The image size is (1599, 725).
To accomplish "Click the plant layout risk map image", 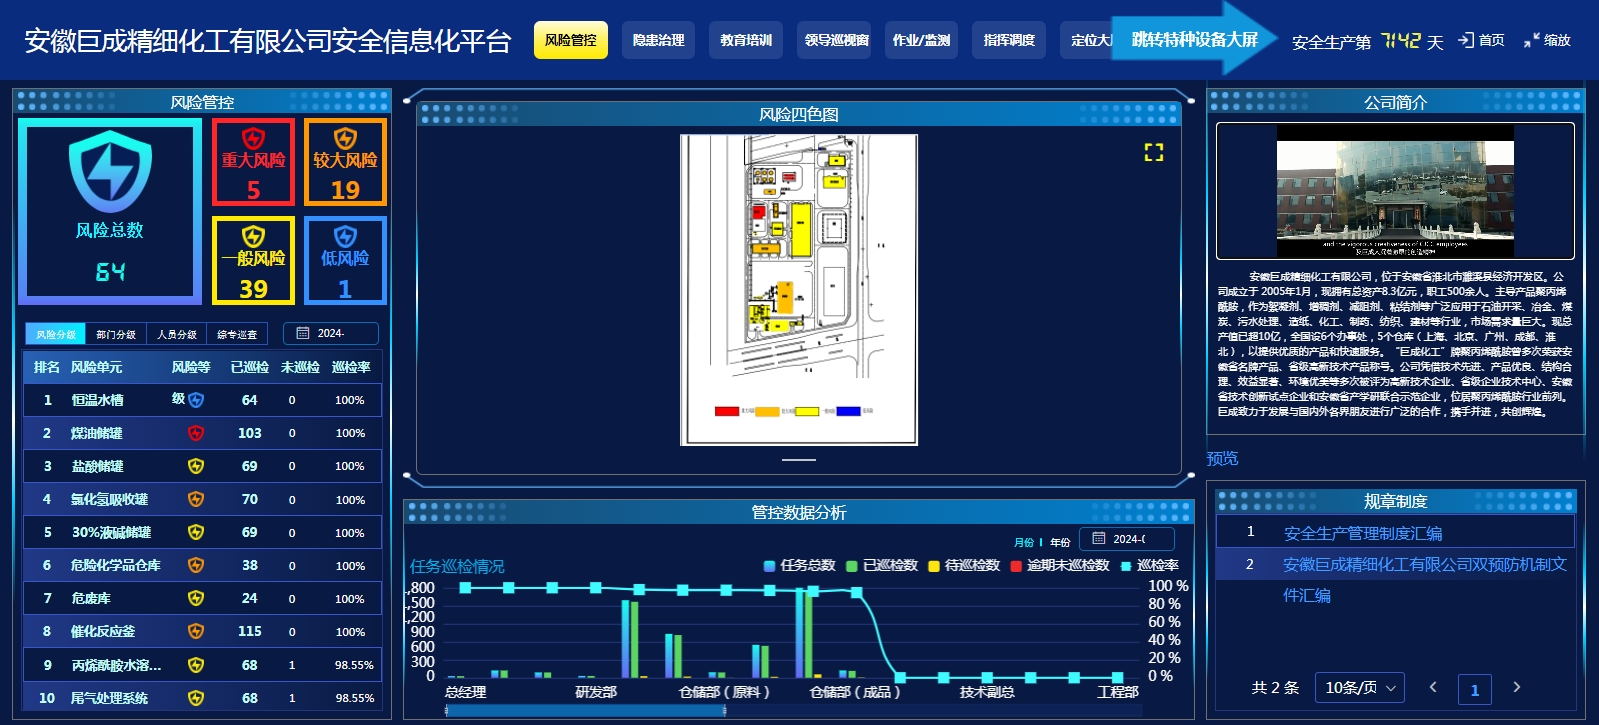I will click(x=799, y=290).
